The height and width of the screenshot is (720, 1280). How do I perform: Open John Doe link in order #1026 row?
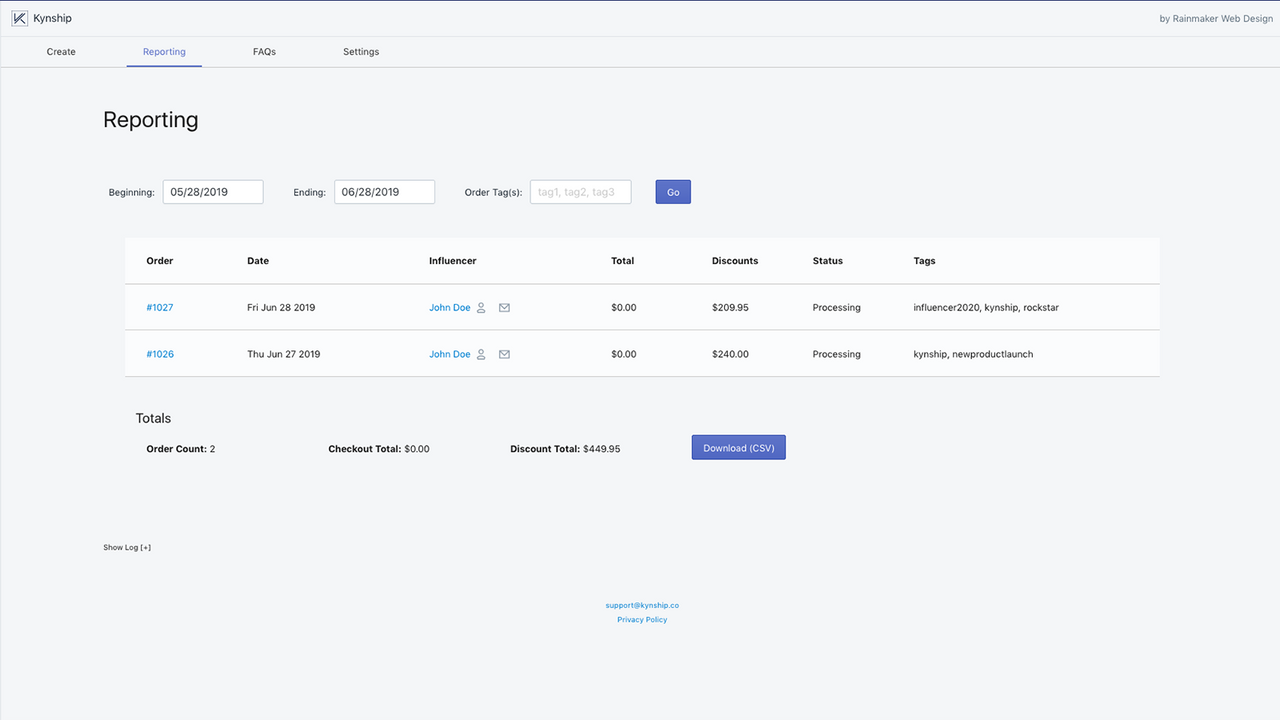(x=450, y=354)
